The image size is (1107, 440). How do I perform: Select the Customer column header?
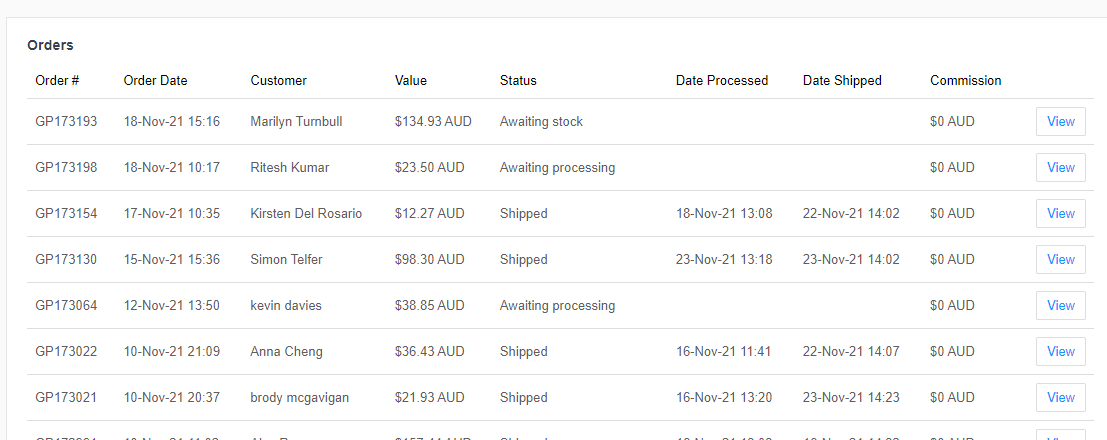(x=278, y=80)
